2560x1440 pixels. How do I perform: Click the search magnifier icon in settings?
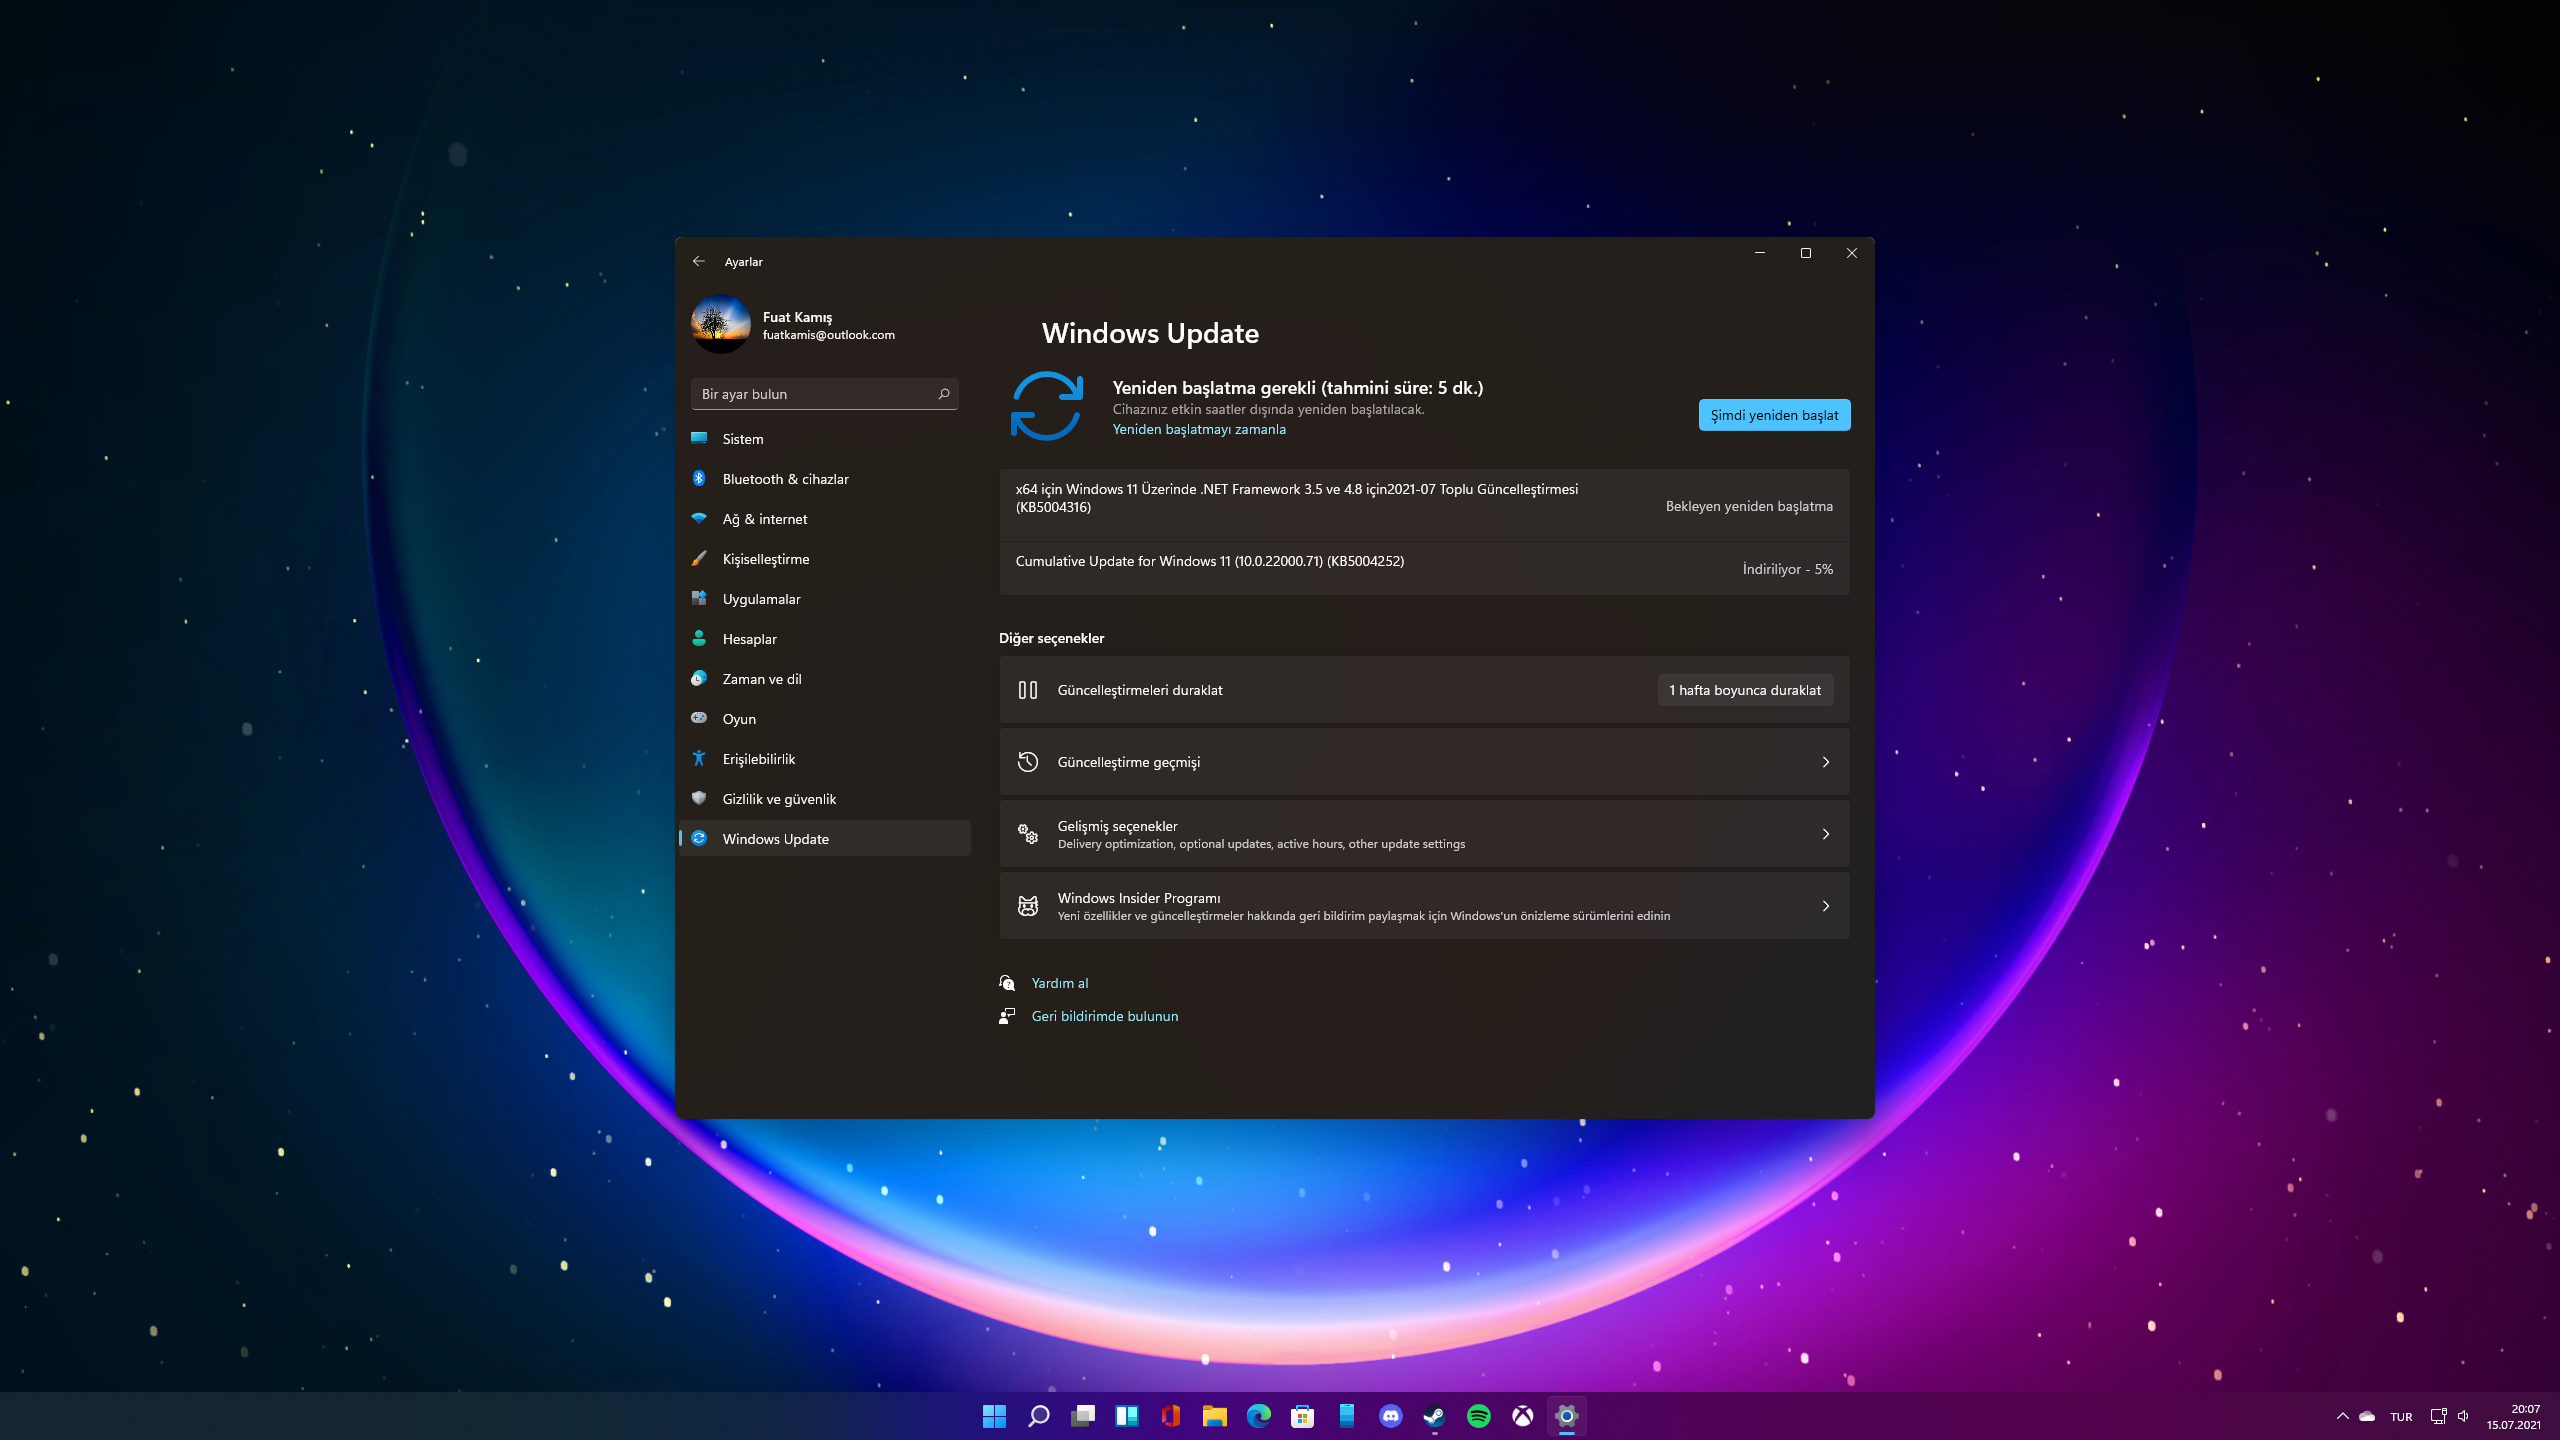pos(943,394)
